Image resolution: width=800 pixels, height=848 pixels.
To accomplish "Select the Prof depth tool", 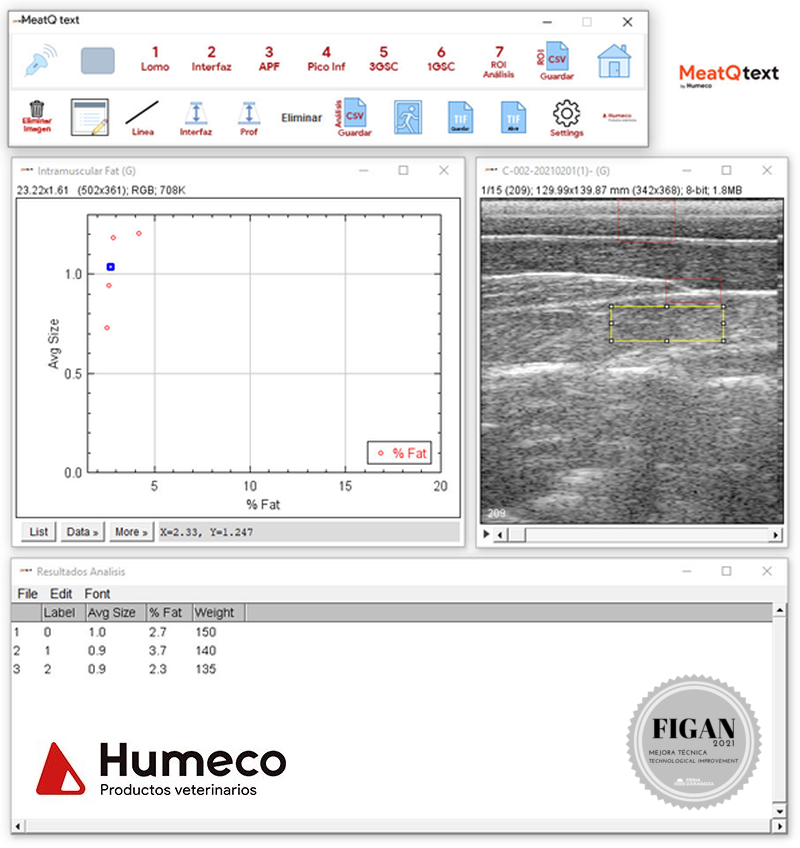I will 248,117.
